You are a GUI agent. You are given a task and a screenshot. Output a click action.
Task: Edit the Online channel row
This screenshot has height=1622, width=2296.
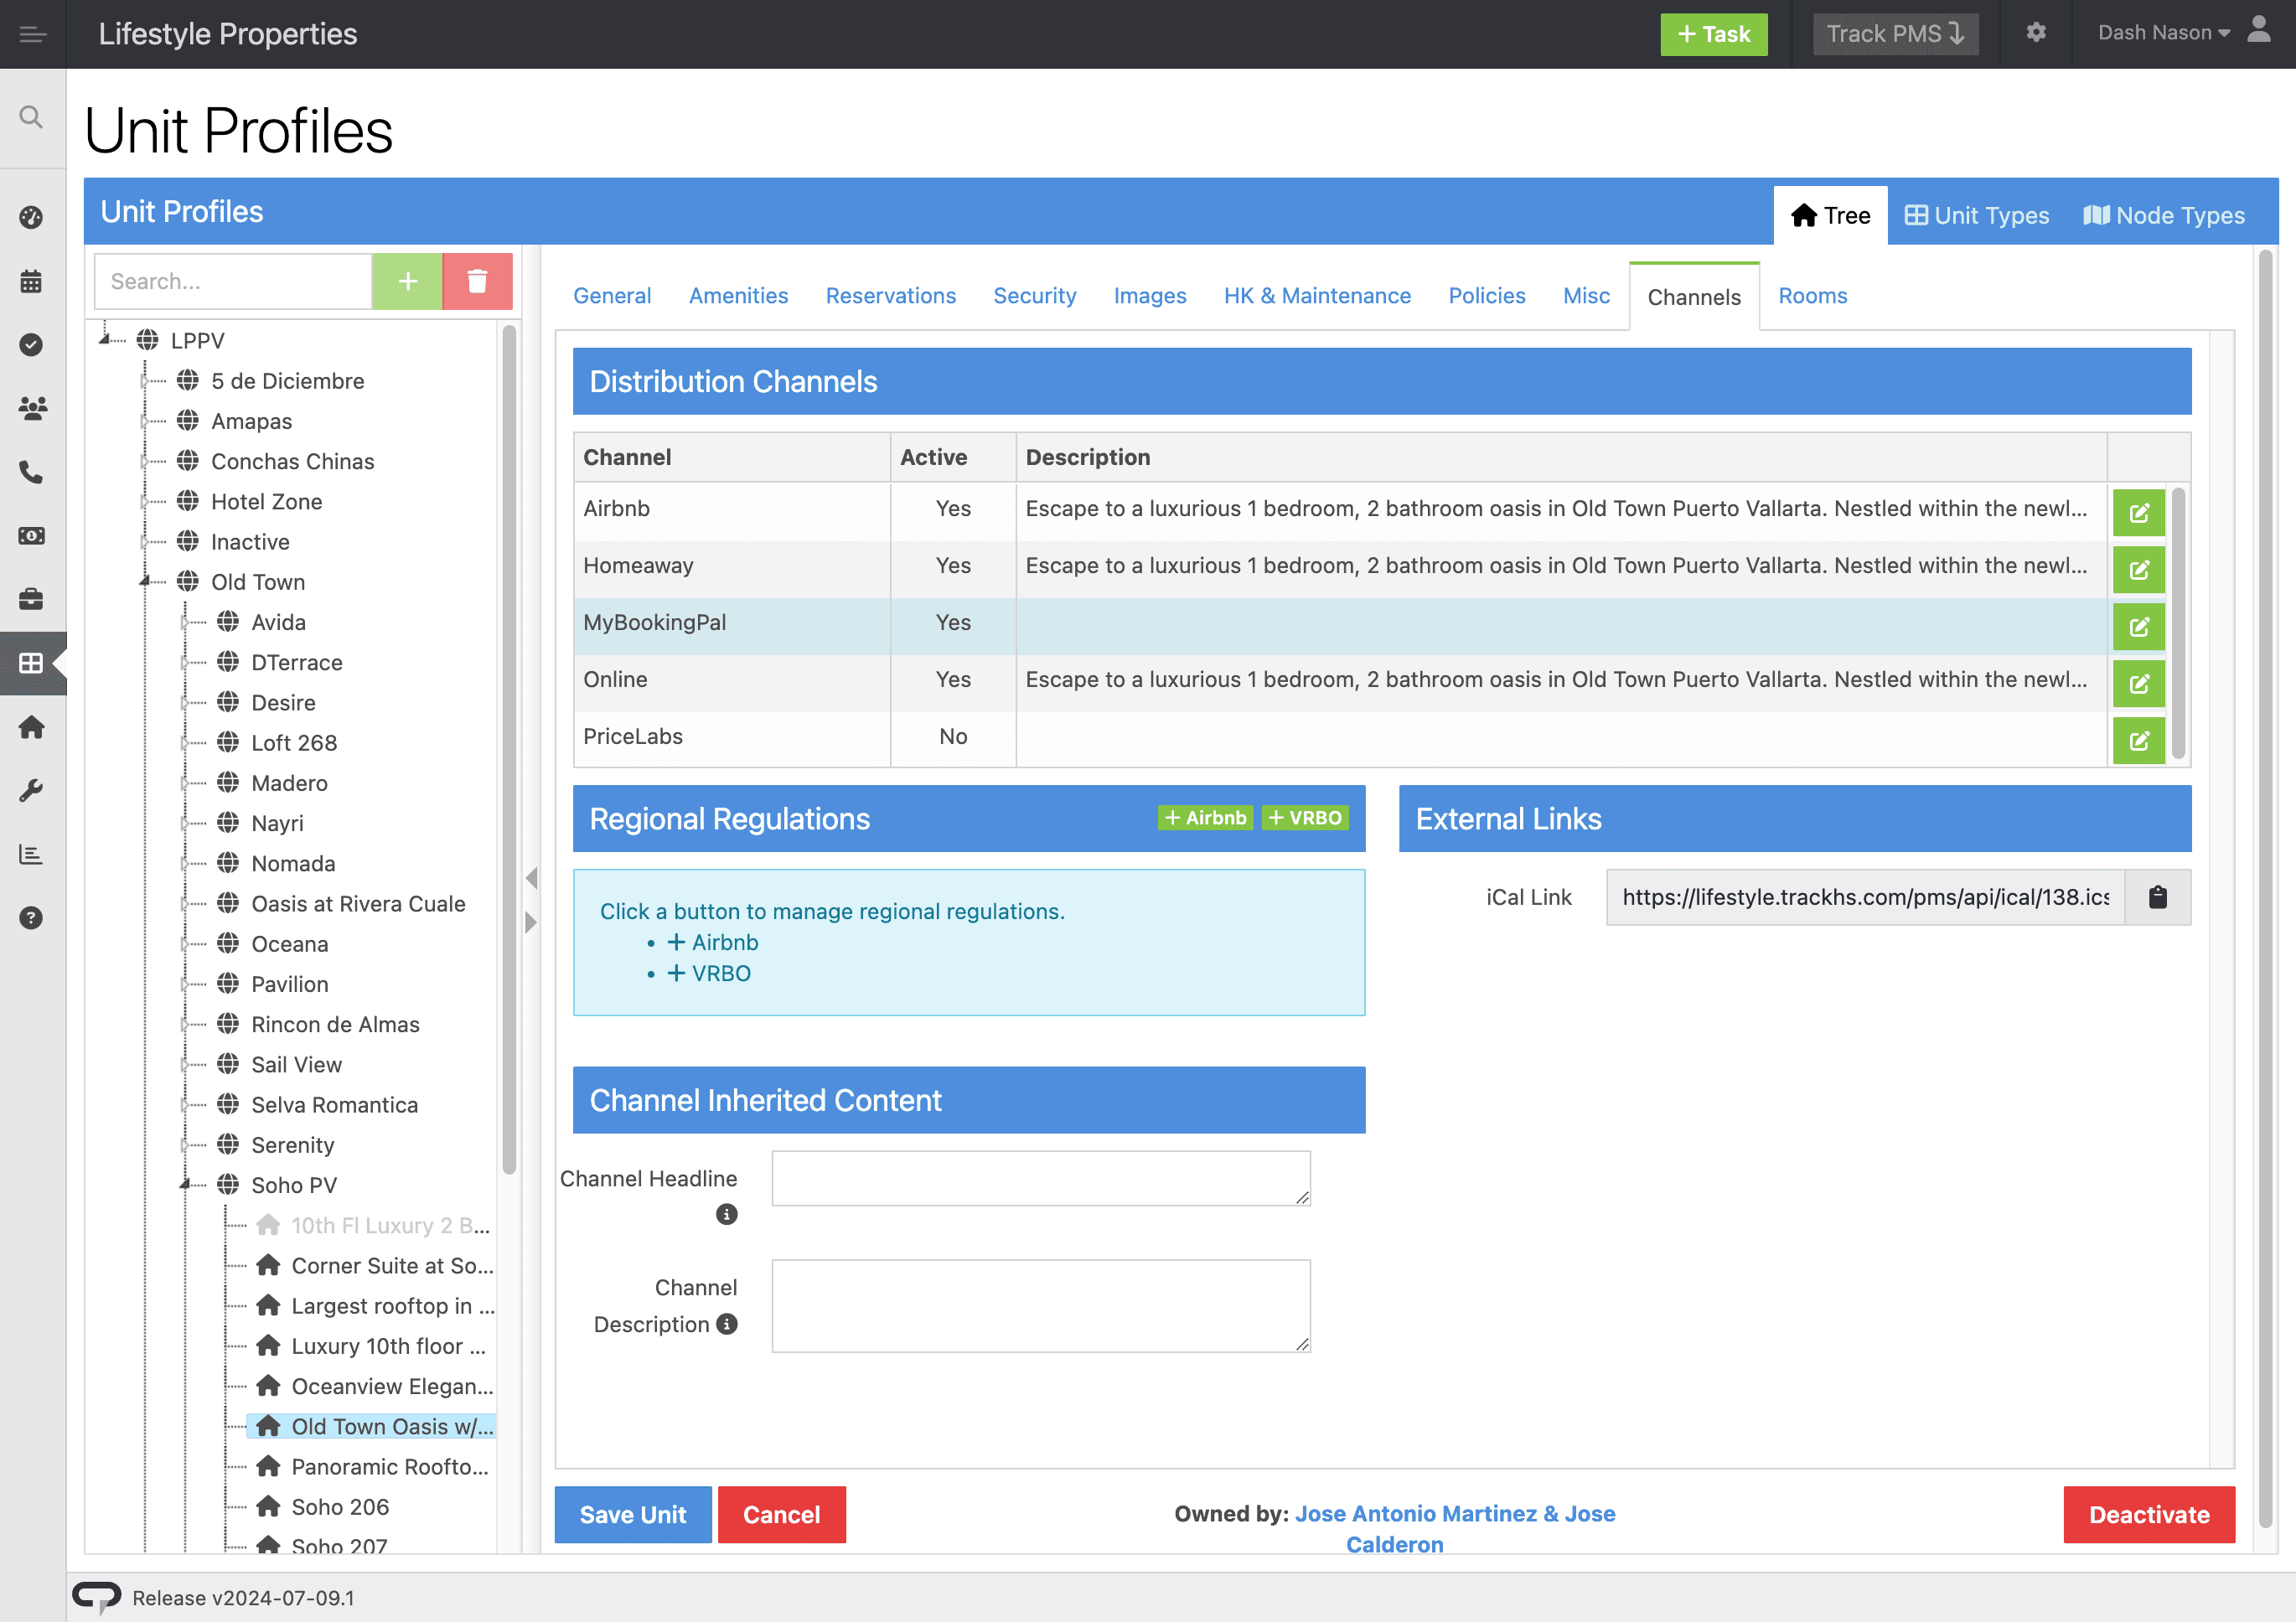tap(2139, 684)
